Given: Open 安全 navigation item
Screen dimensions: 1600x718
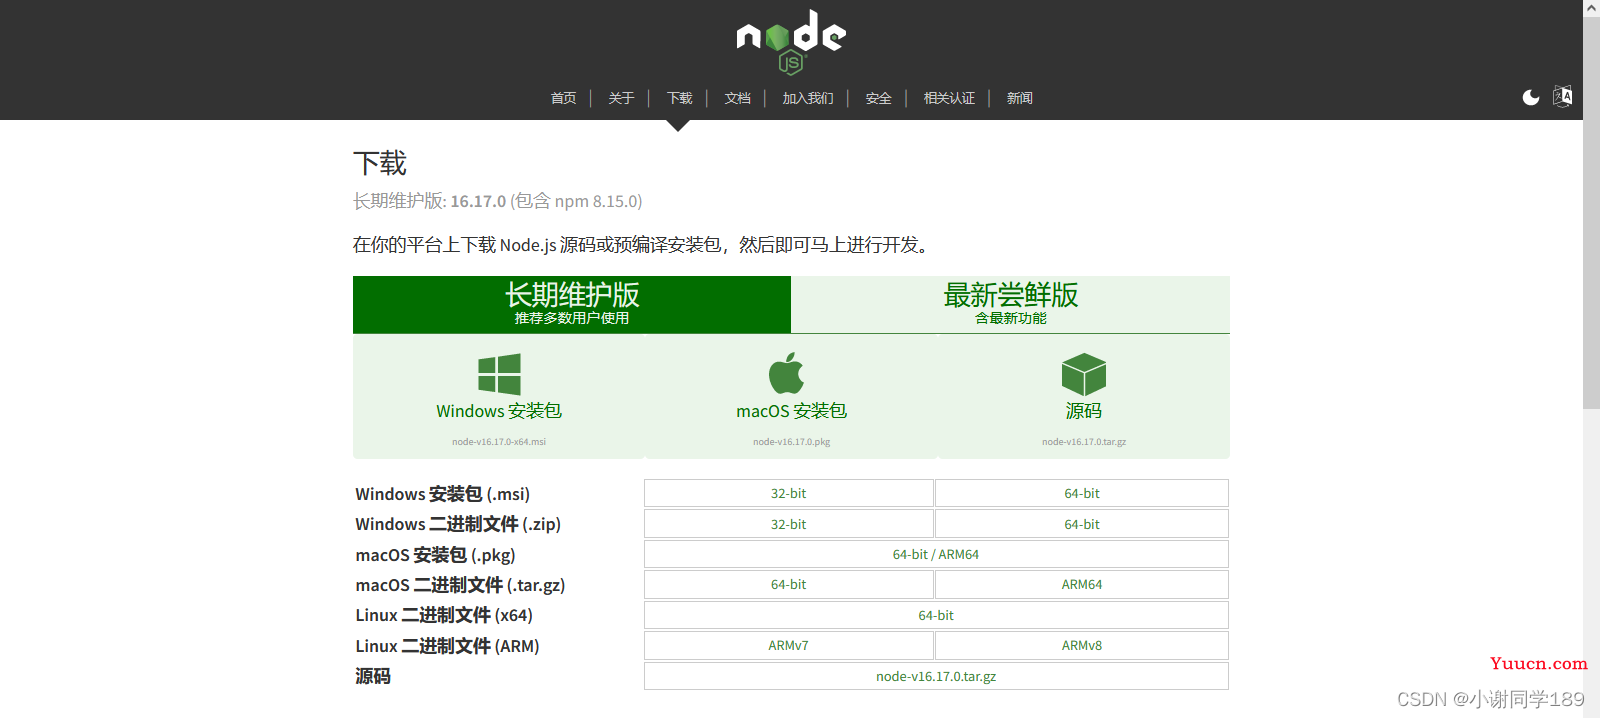Looking at the screenshot, I should pos(878,98).
